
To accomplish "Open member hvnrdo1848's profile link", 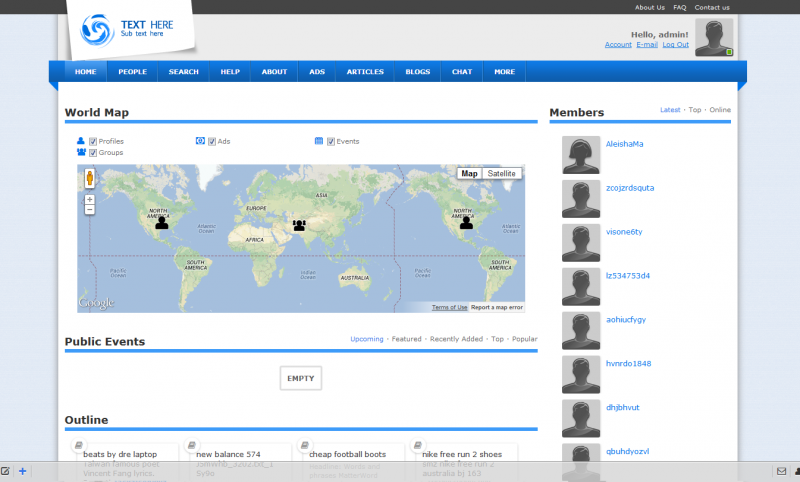I will click(x=628, y=363).
